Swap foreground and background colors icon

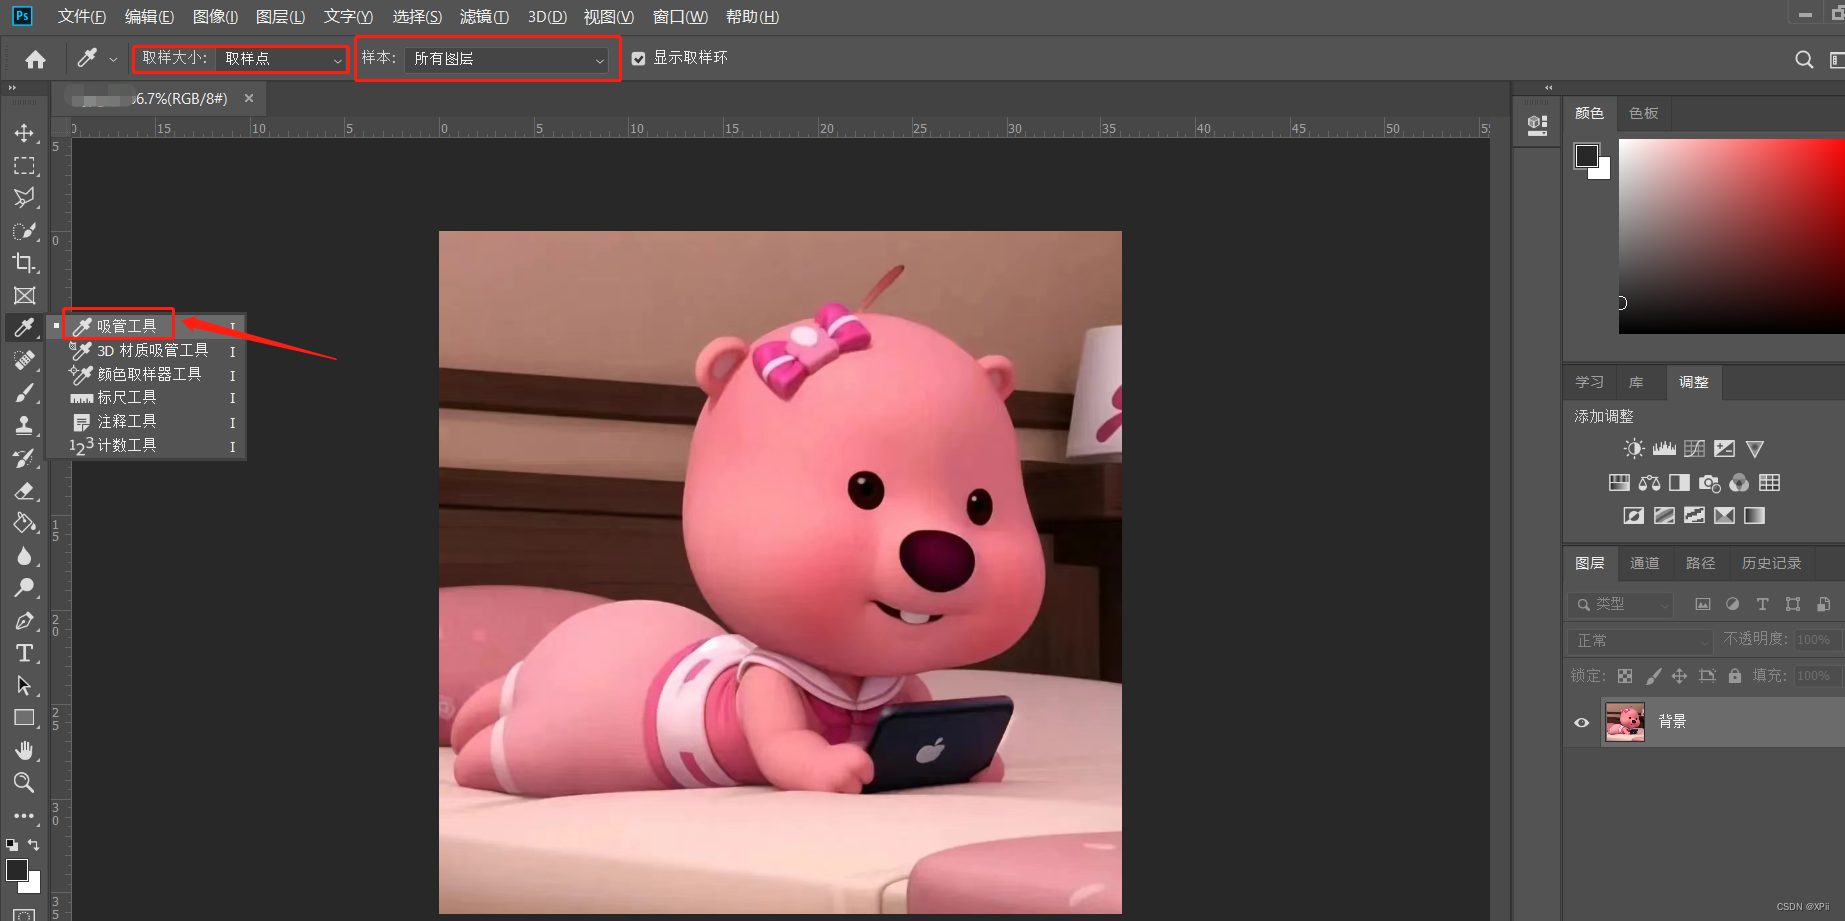click(33, 845)
